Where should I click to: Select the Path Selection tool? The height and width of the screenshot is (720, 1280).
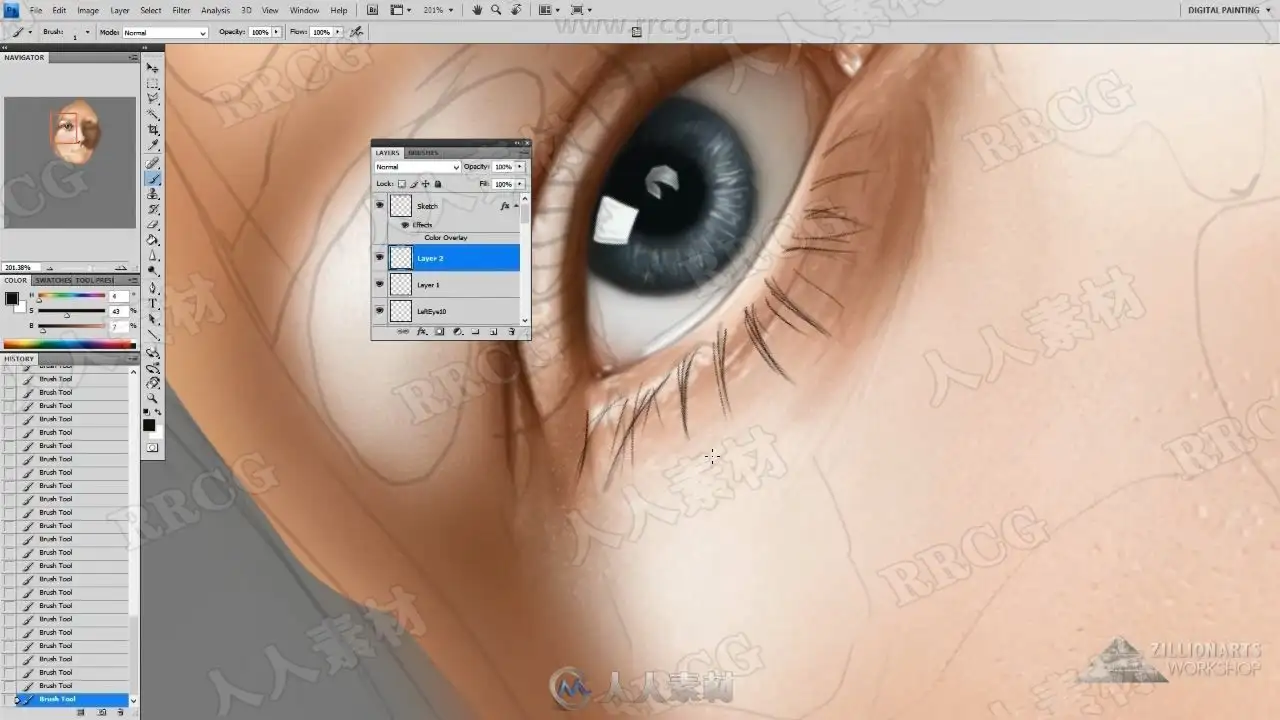(153, 319)
